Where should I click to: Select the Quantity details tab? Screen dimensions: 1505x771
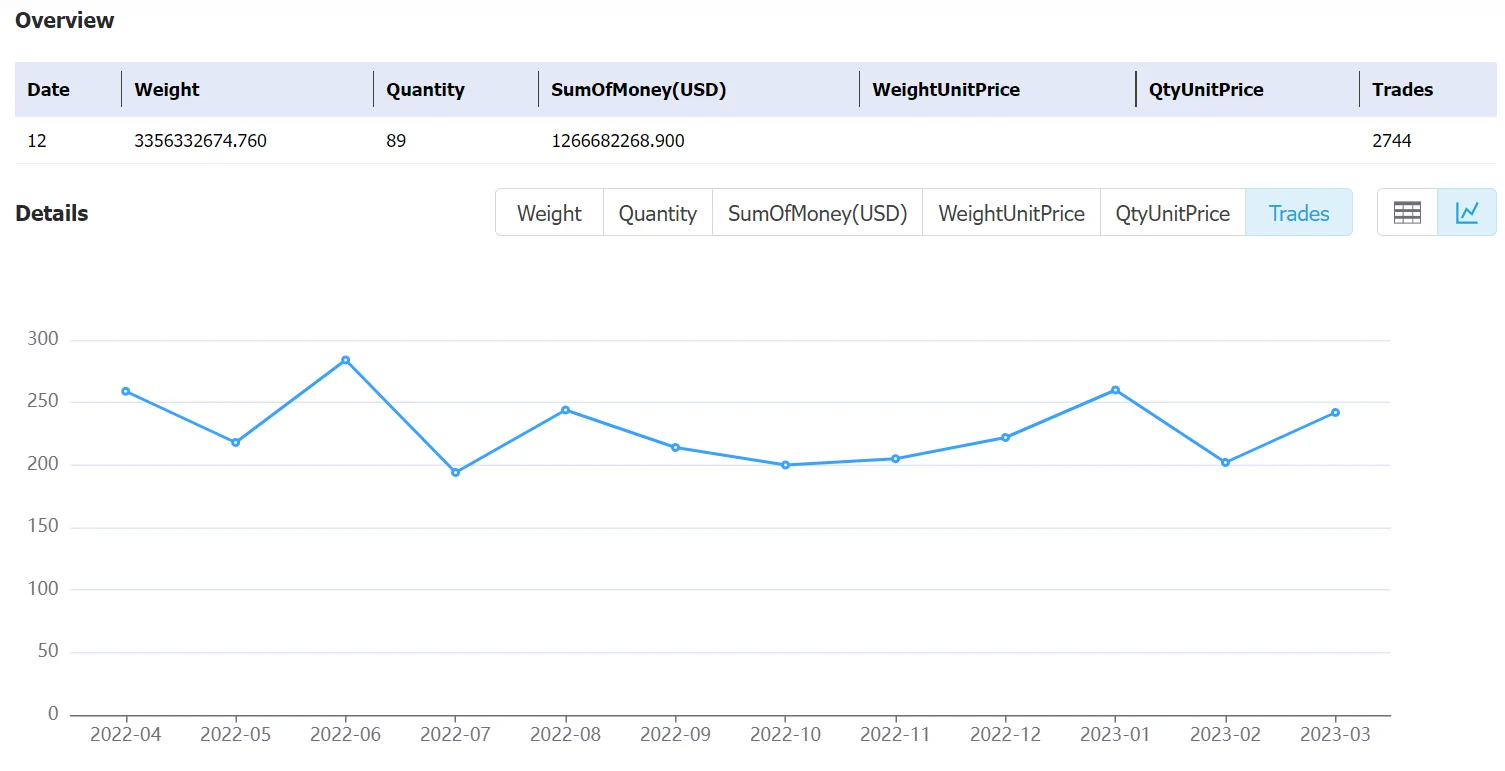click(657, 213)
